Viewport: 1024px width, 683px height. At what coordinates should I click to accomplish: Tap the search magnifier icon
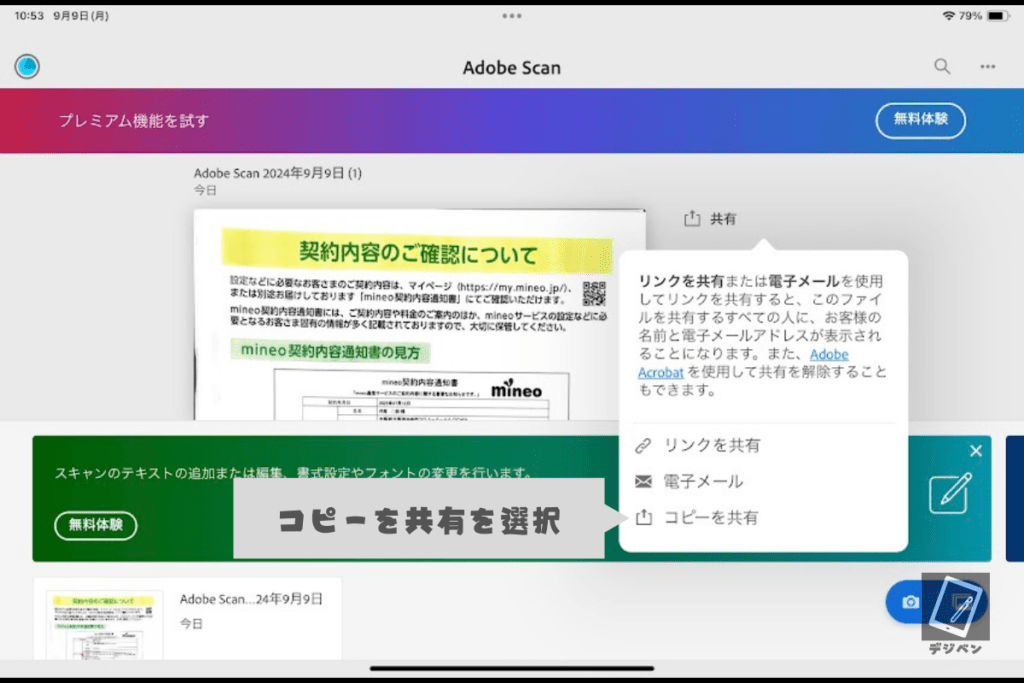[x=942, y=66]
